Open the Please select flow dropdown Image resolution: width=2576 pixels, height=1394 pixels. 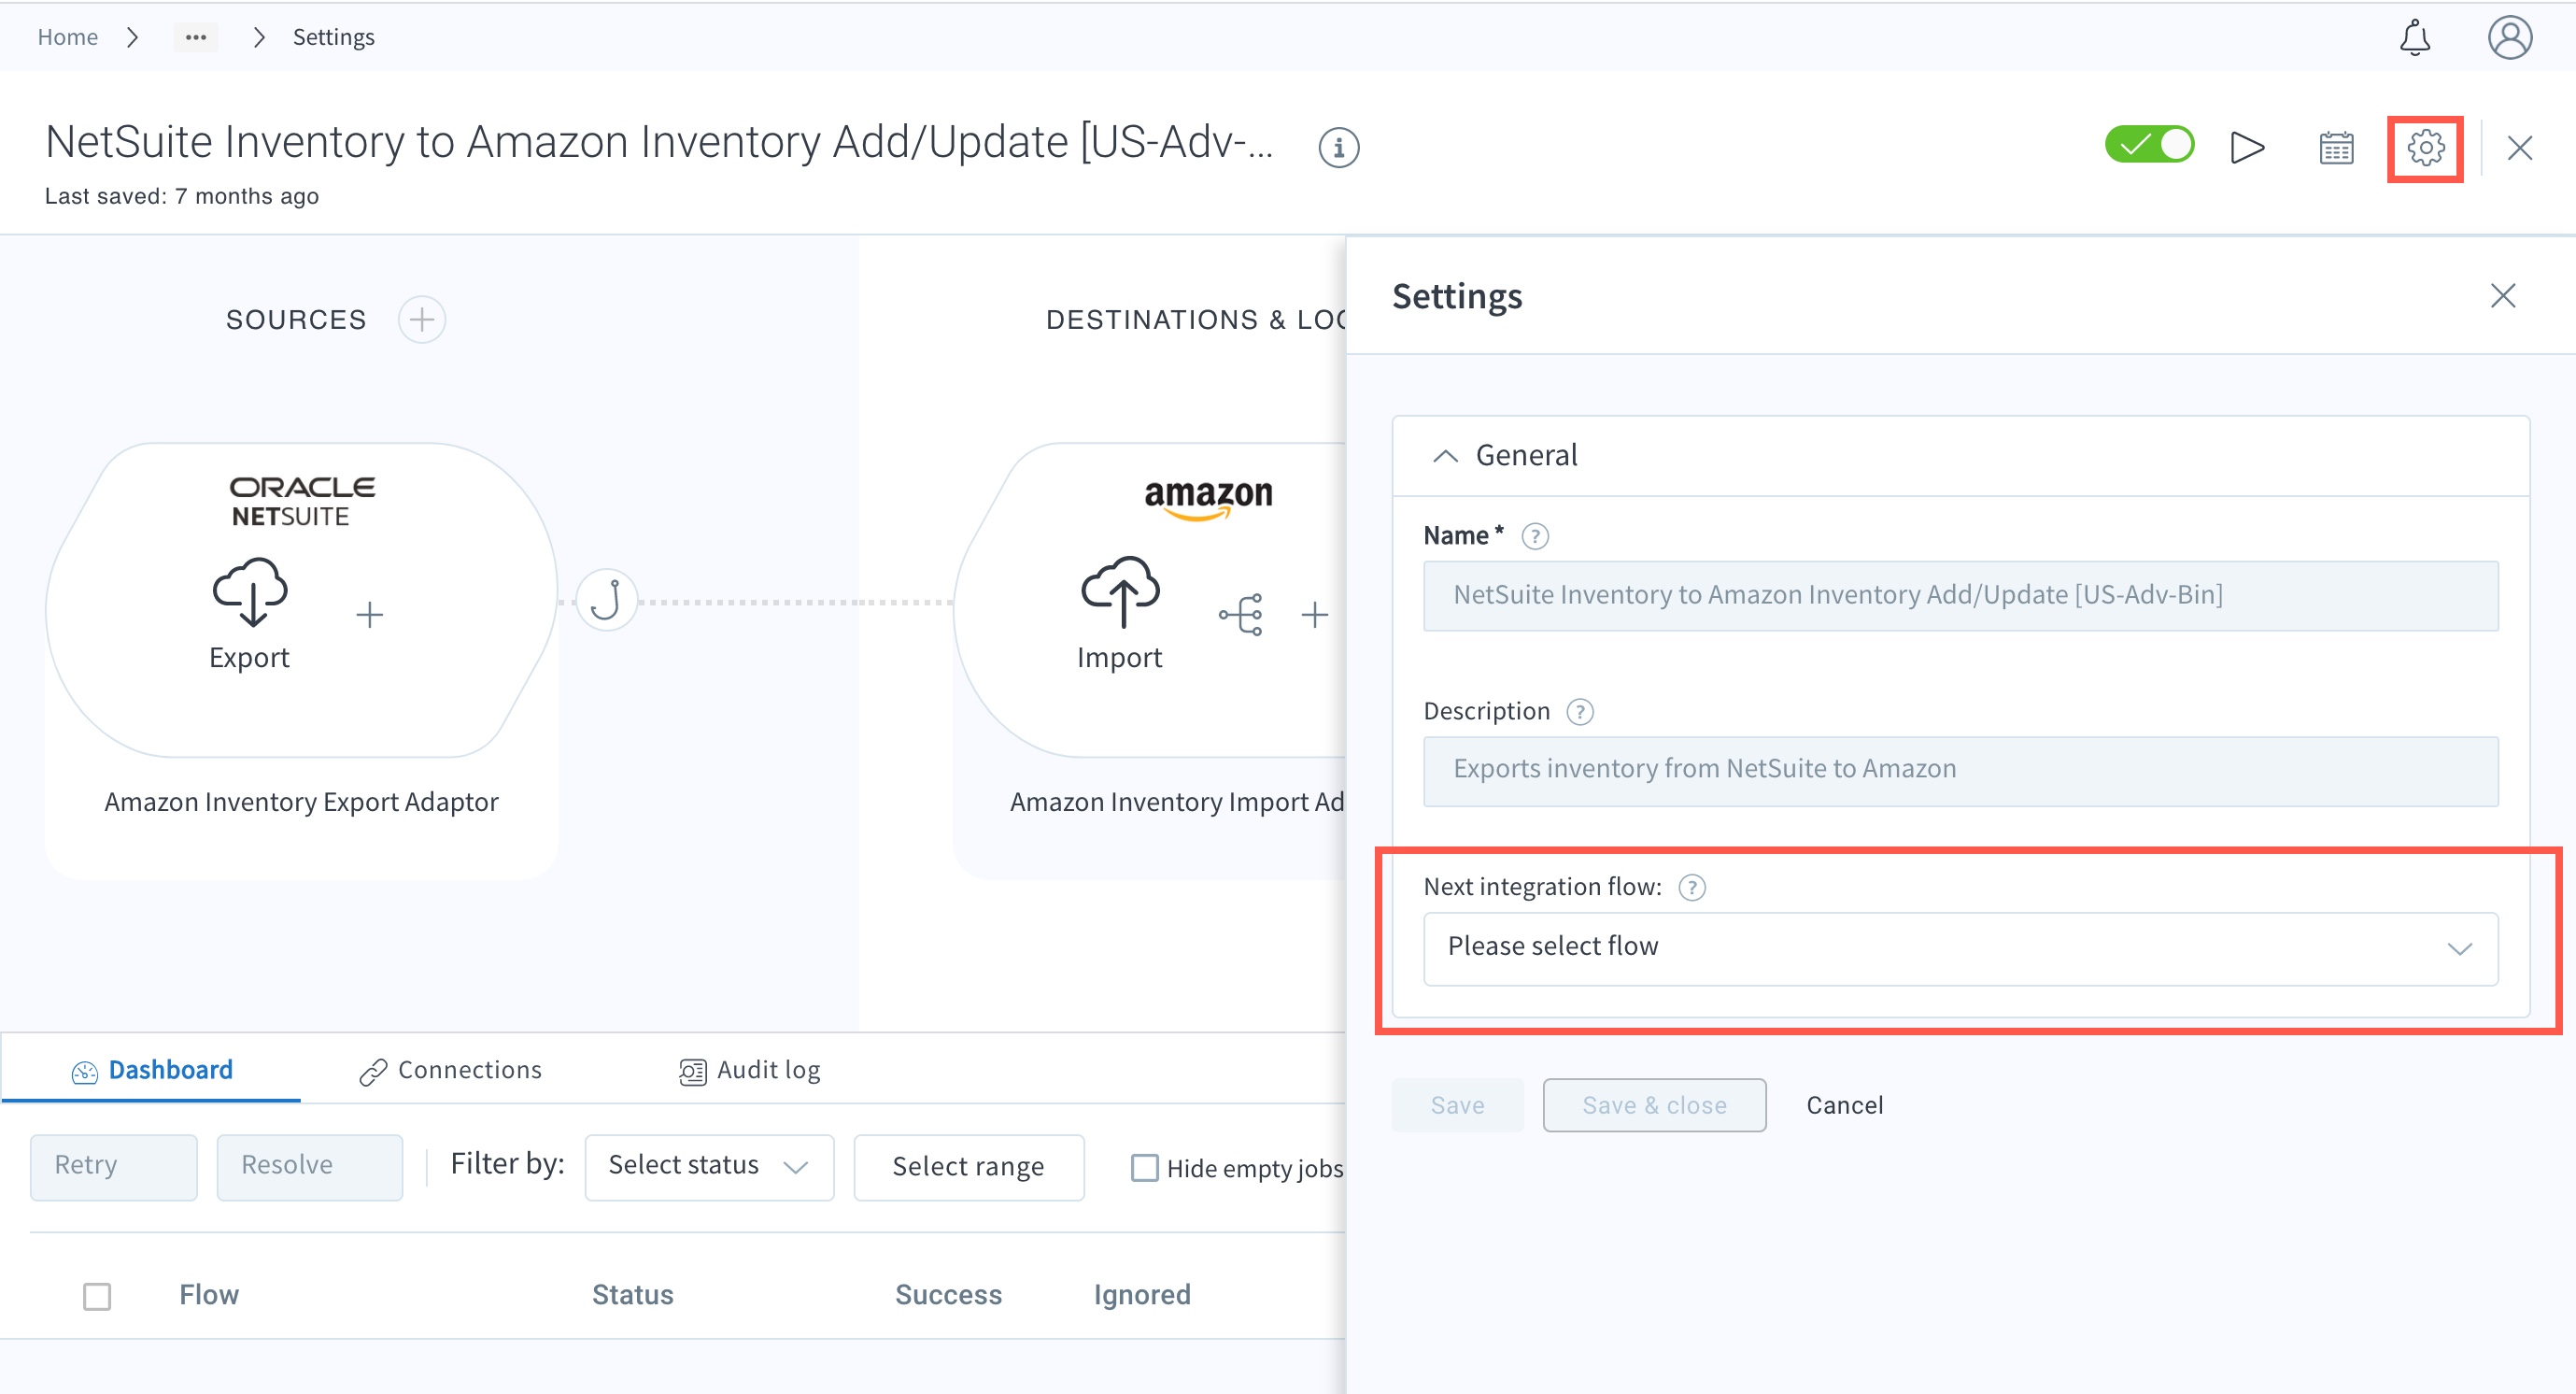pos(1960,948)
